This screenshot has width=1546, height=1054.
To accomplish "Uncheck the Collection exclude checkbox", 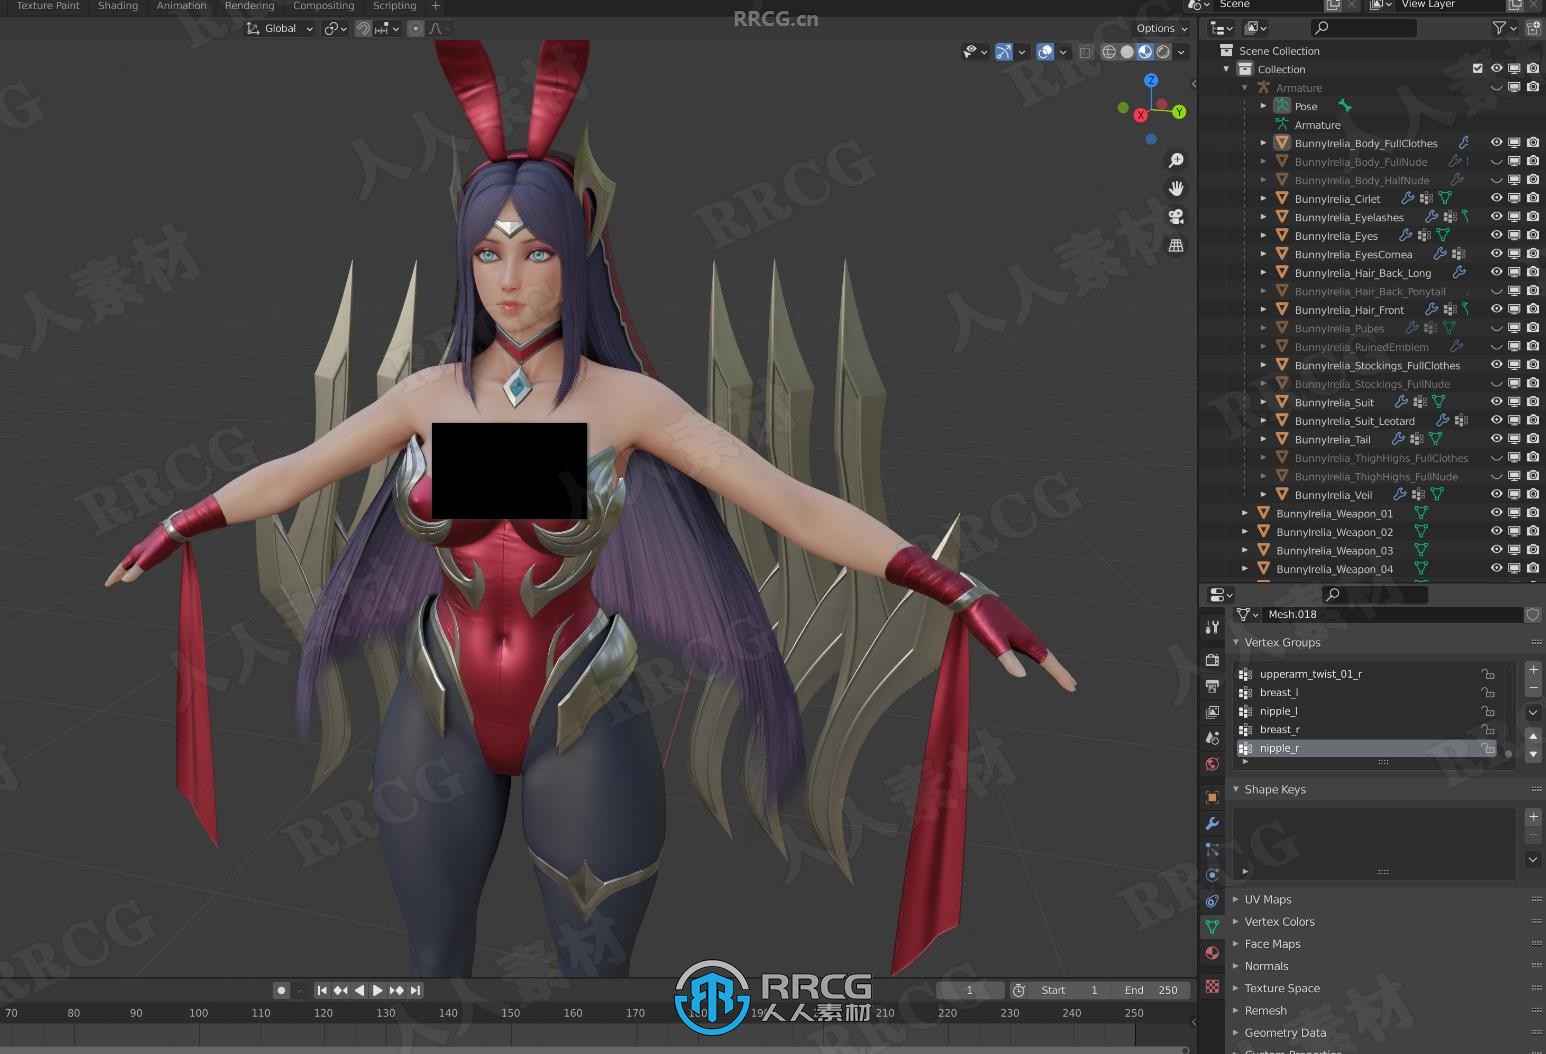I will tap(1478, 69).
